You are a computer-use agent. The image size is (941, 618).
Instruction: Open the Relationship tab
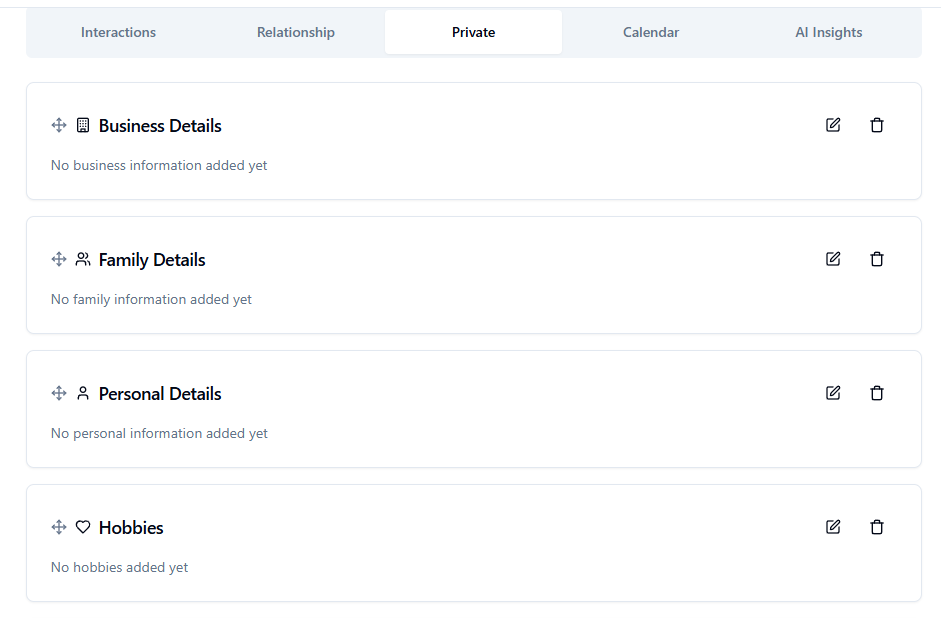(296, 32)
